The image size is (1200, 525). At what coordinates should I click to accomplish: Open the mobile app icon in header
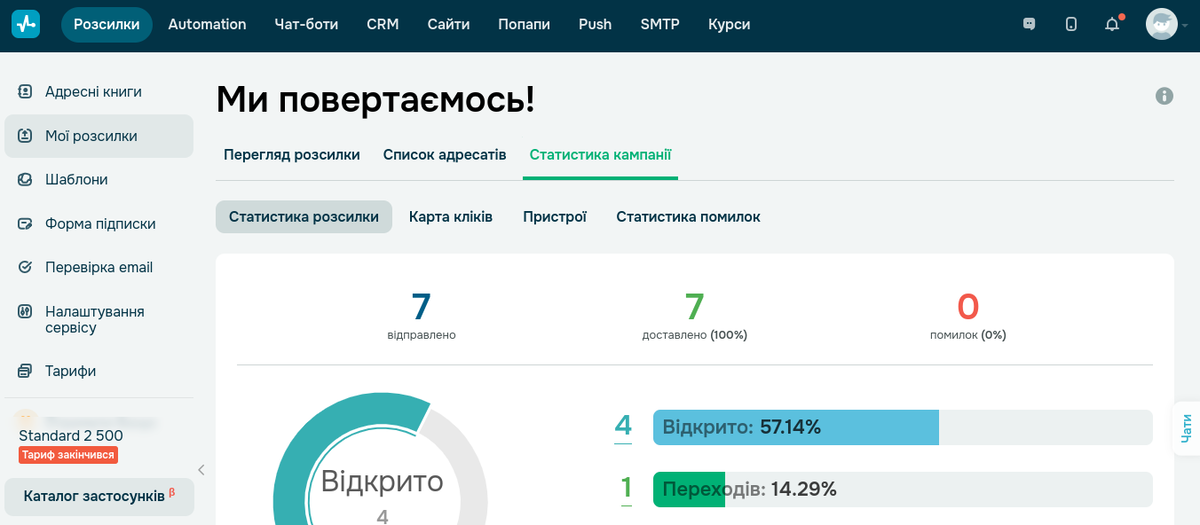coord(1071,24)
